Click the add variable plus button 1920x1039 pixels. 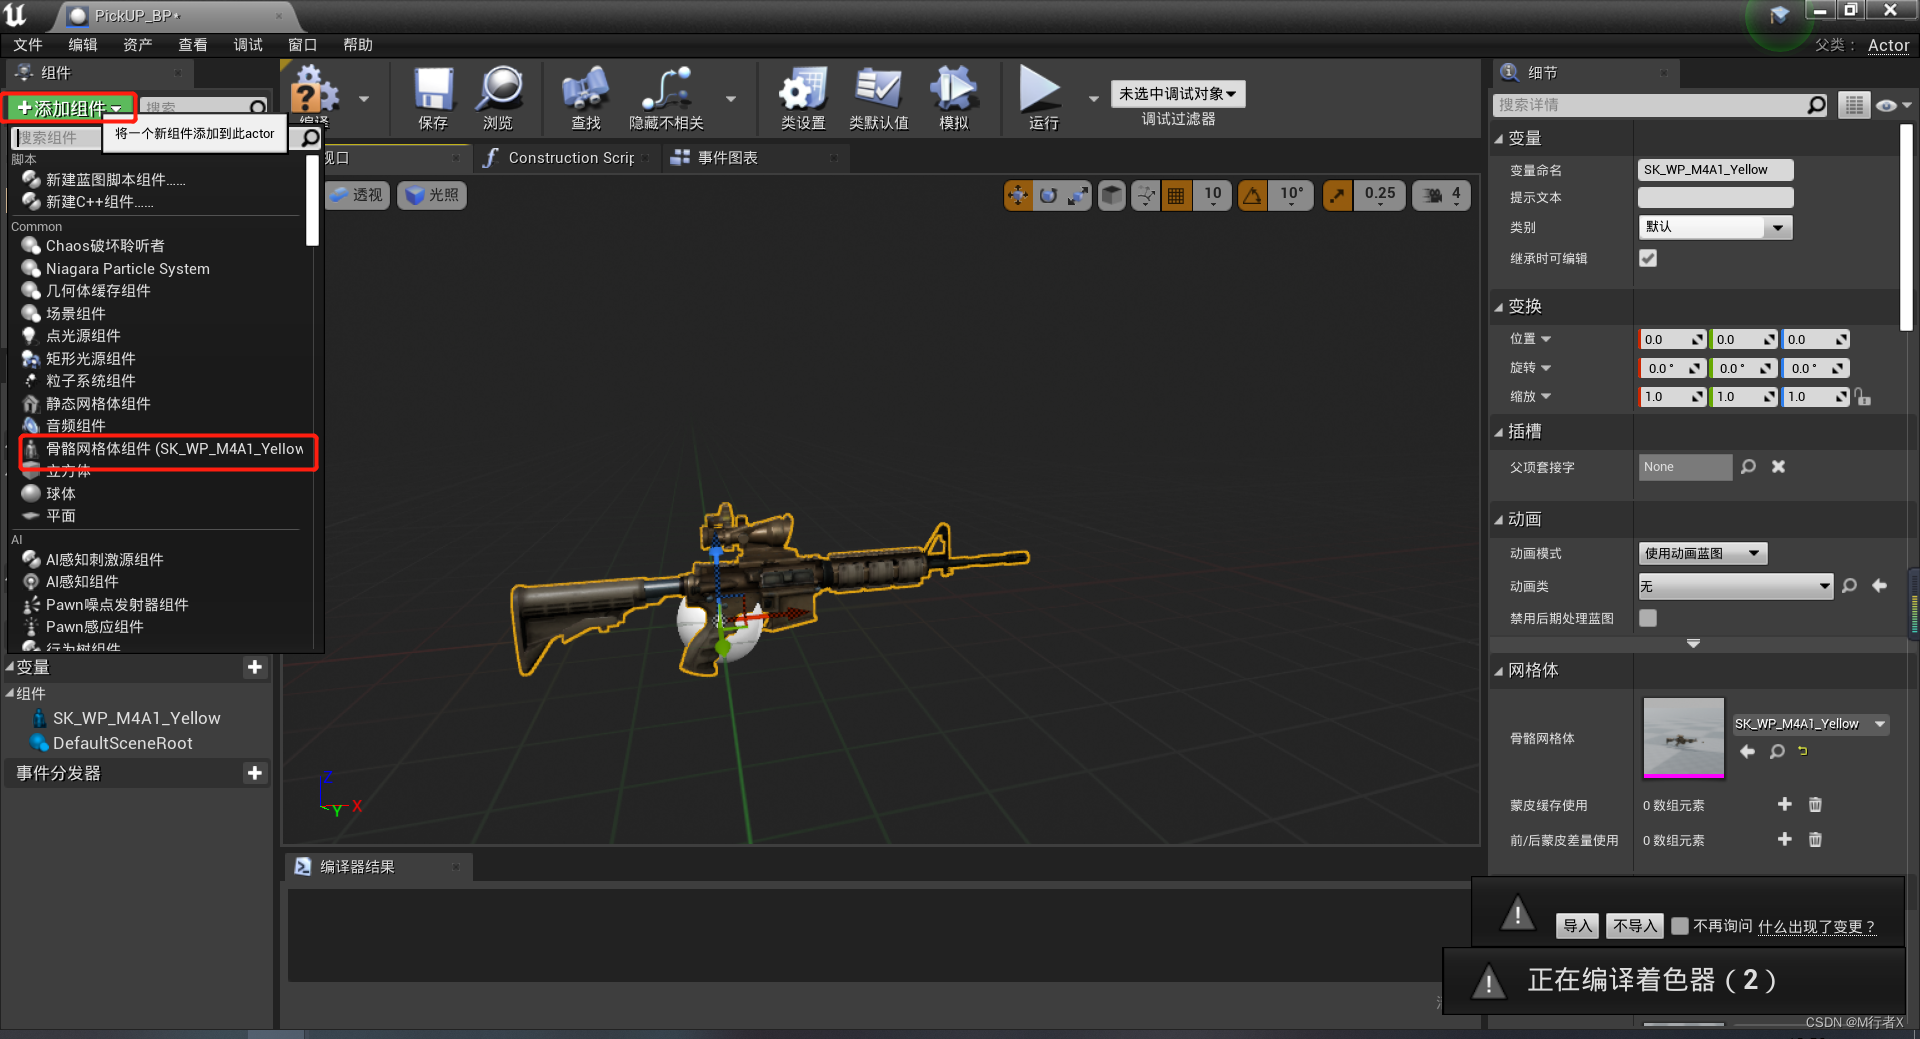point(255,667)
